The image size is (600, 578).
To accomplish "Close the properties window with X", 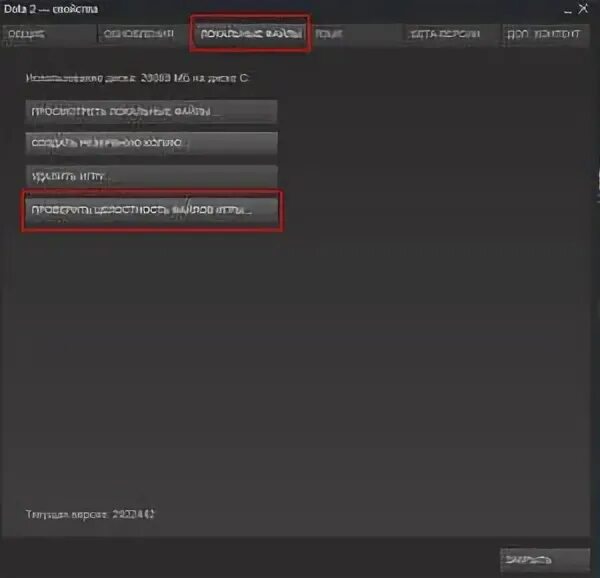I will point(583,9).
